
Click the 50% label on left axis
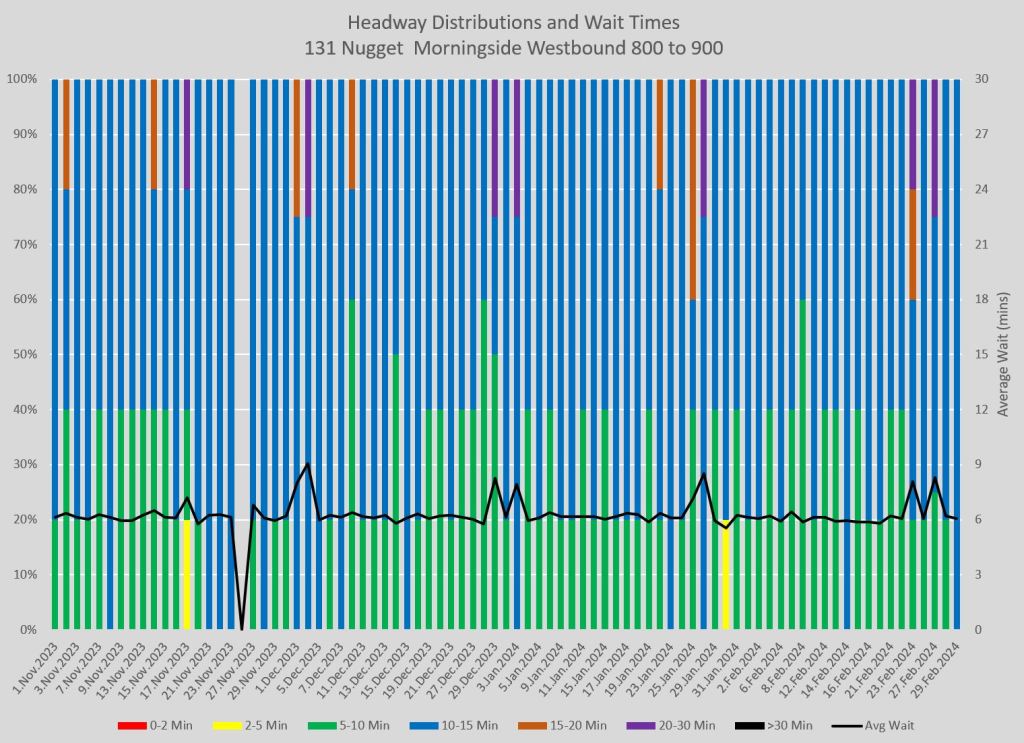26,355
